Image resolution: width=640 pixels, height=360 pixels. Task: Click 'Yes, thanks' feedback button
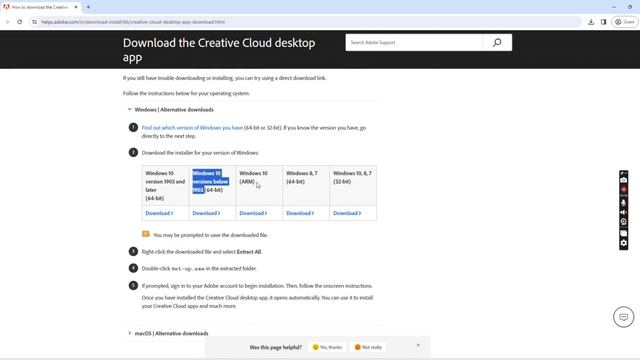click(x=327, y=347)
